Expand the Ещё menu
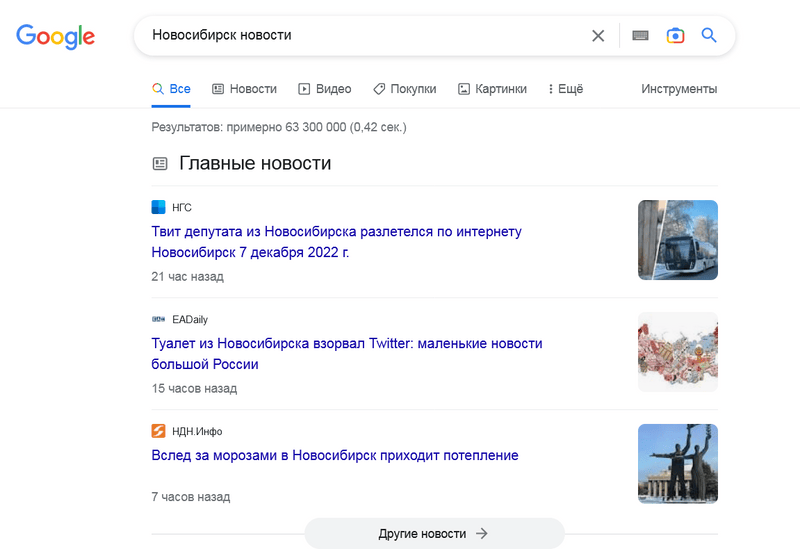The image size is (800, 549). [566, 89]
